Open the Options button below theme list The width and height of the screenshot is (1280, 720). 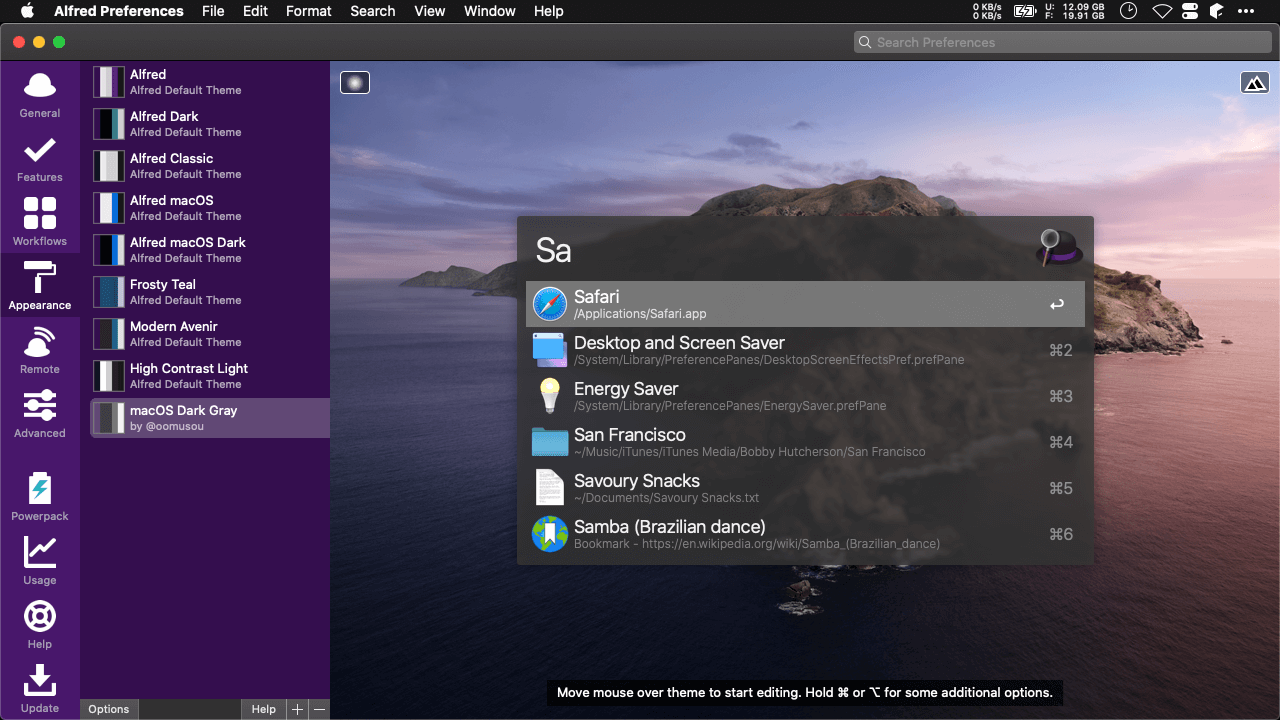[x=109, y=709]
